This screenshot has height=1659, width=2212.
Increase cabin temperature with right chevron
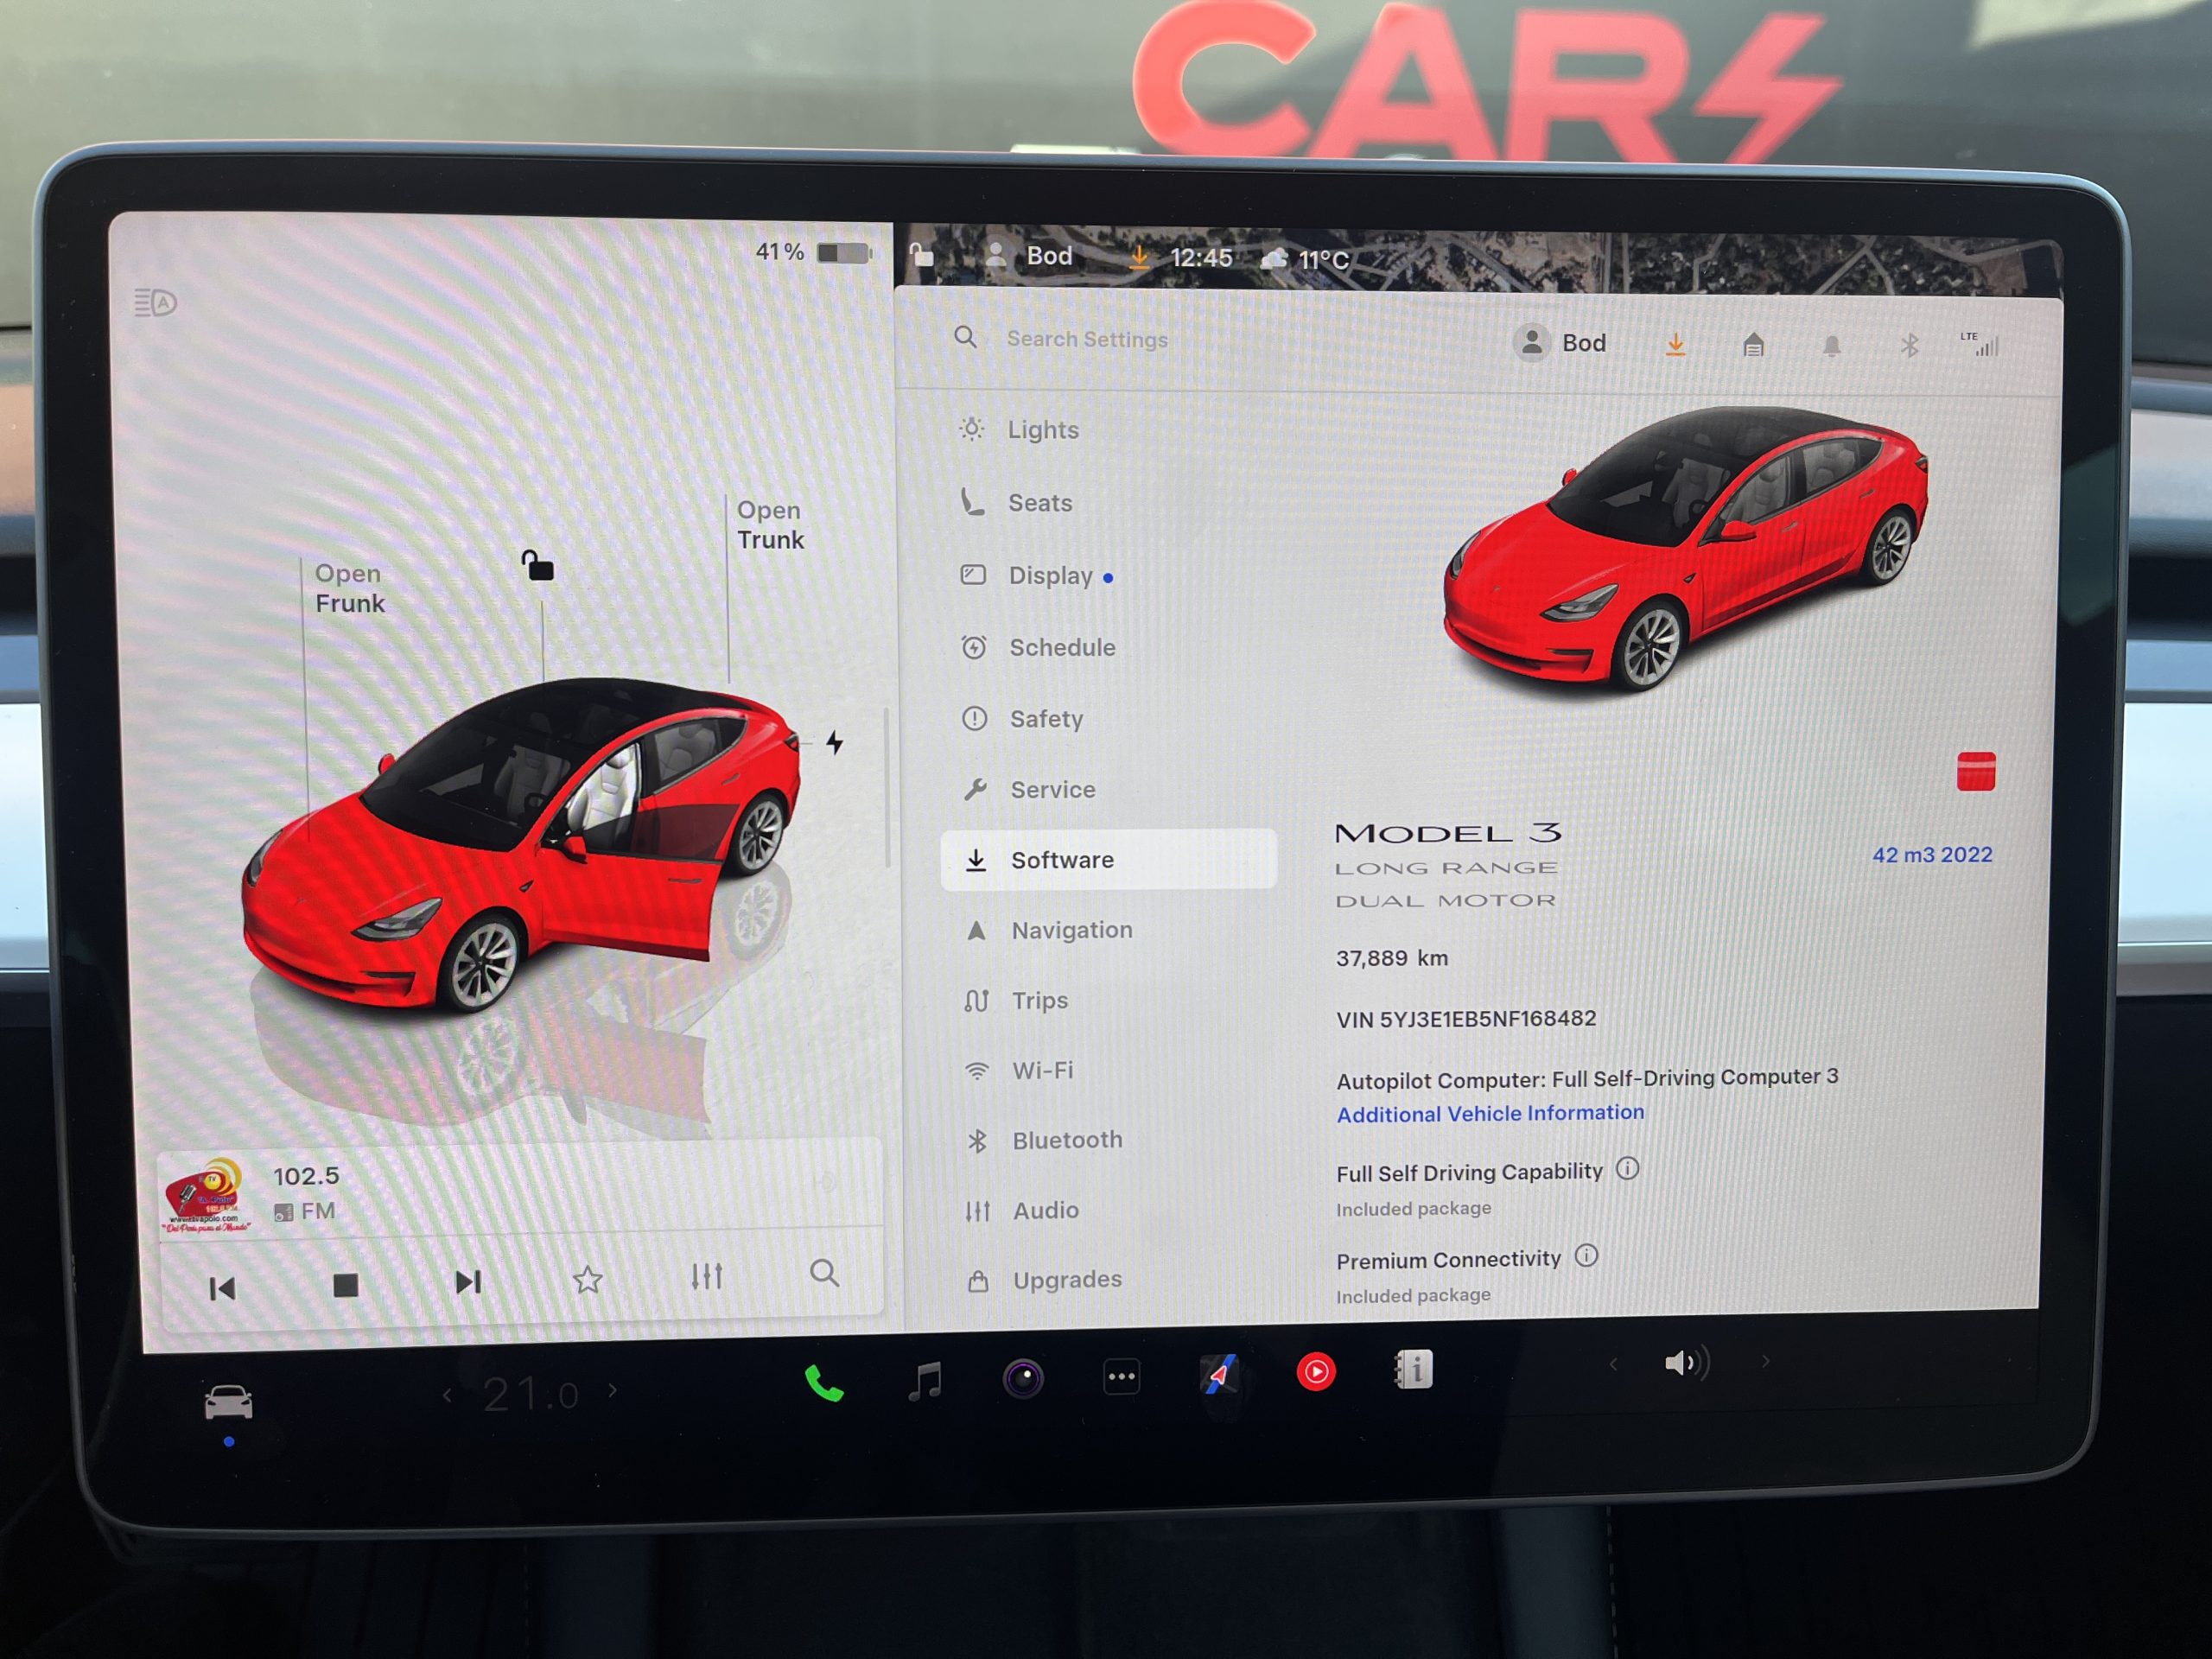pyautogui.click(x=612, y=1390)
